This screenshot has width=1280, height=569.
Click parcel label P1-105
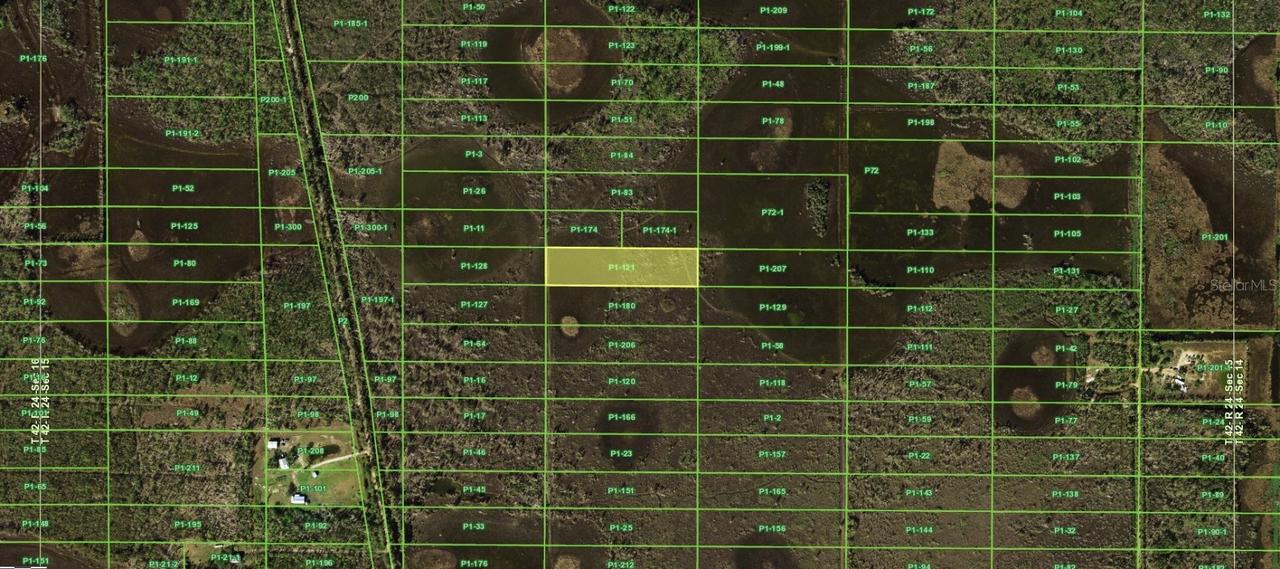[1067, 234]
